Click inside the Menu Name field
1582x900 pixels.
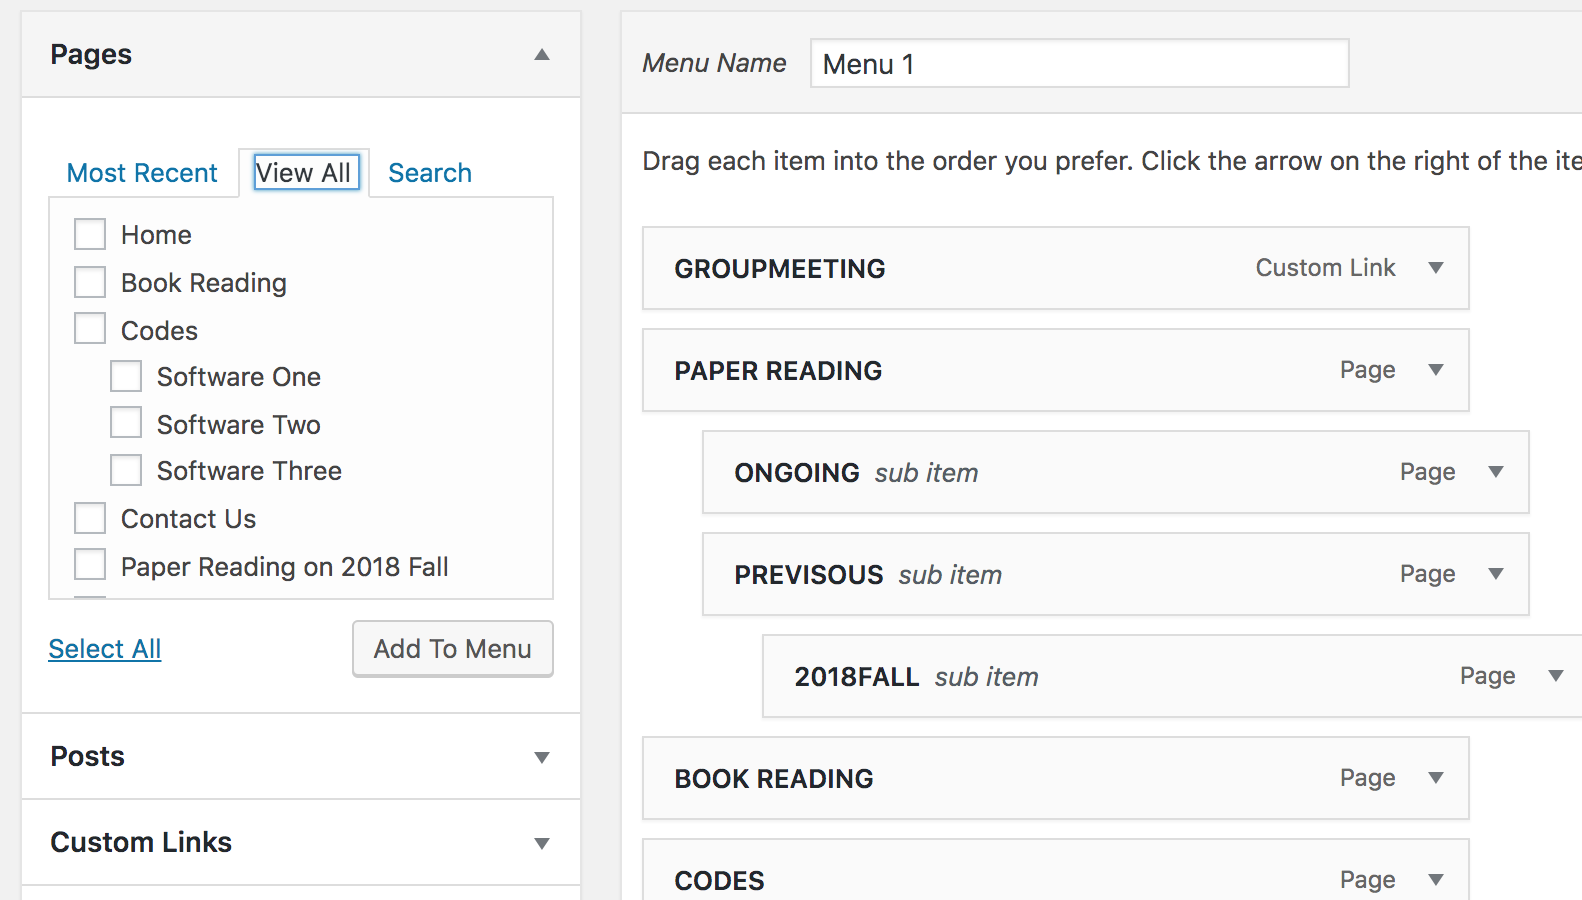point(1078,63)
